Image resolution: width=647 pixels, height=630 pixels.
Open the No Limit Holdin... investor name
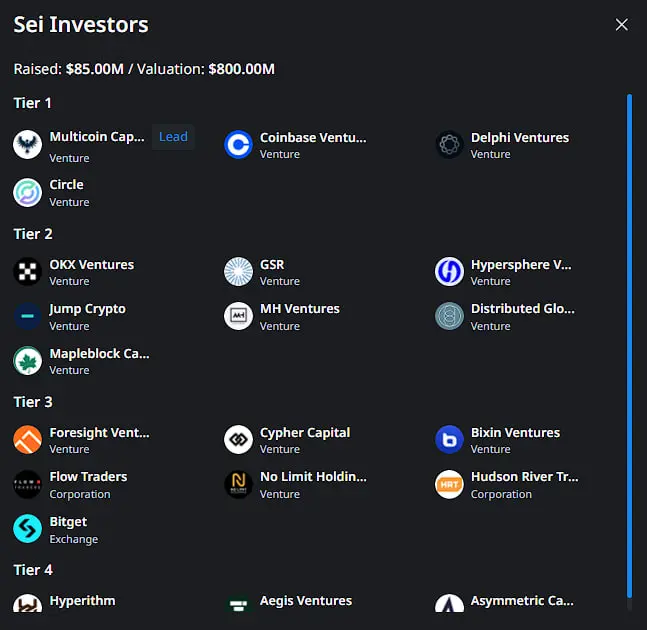[x=313, y=477]
